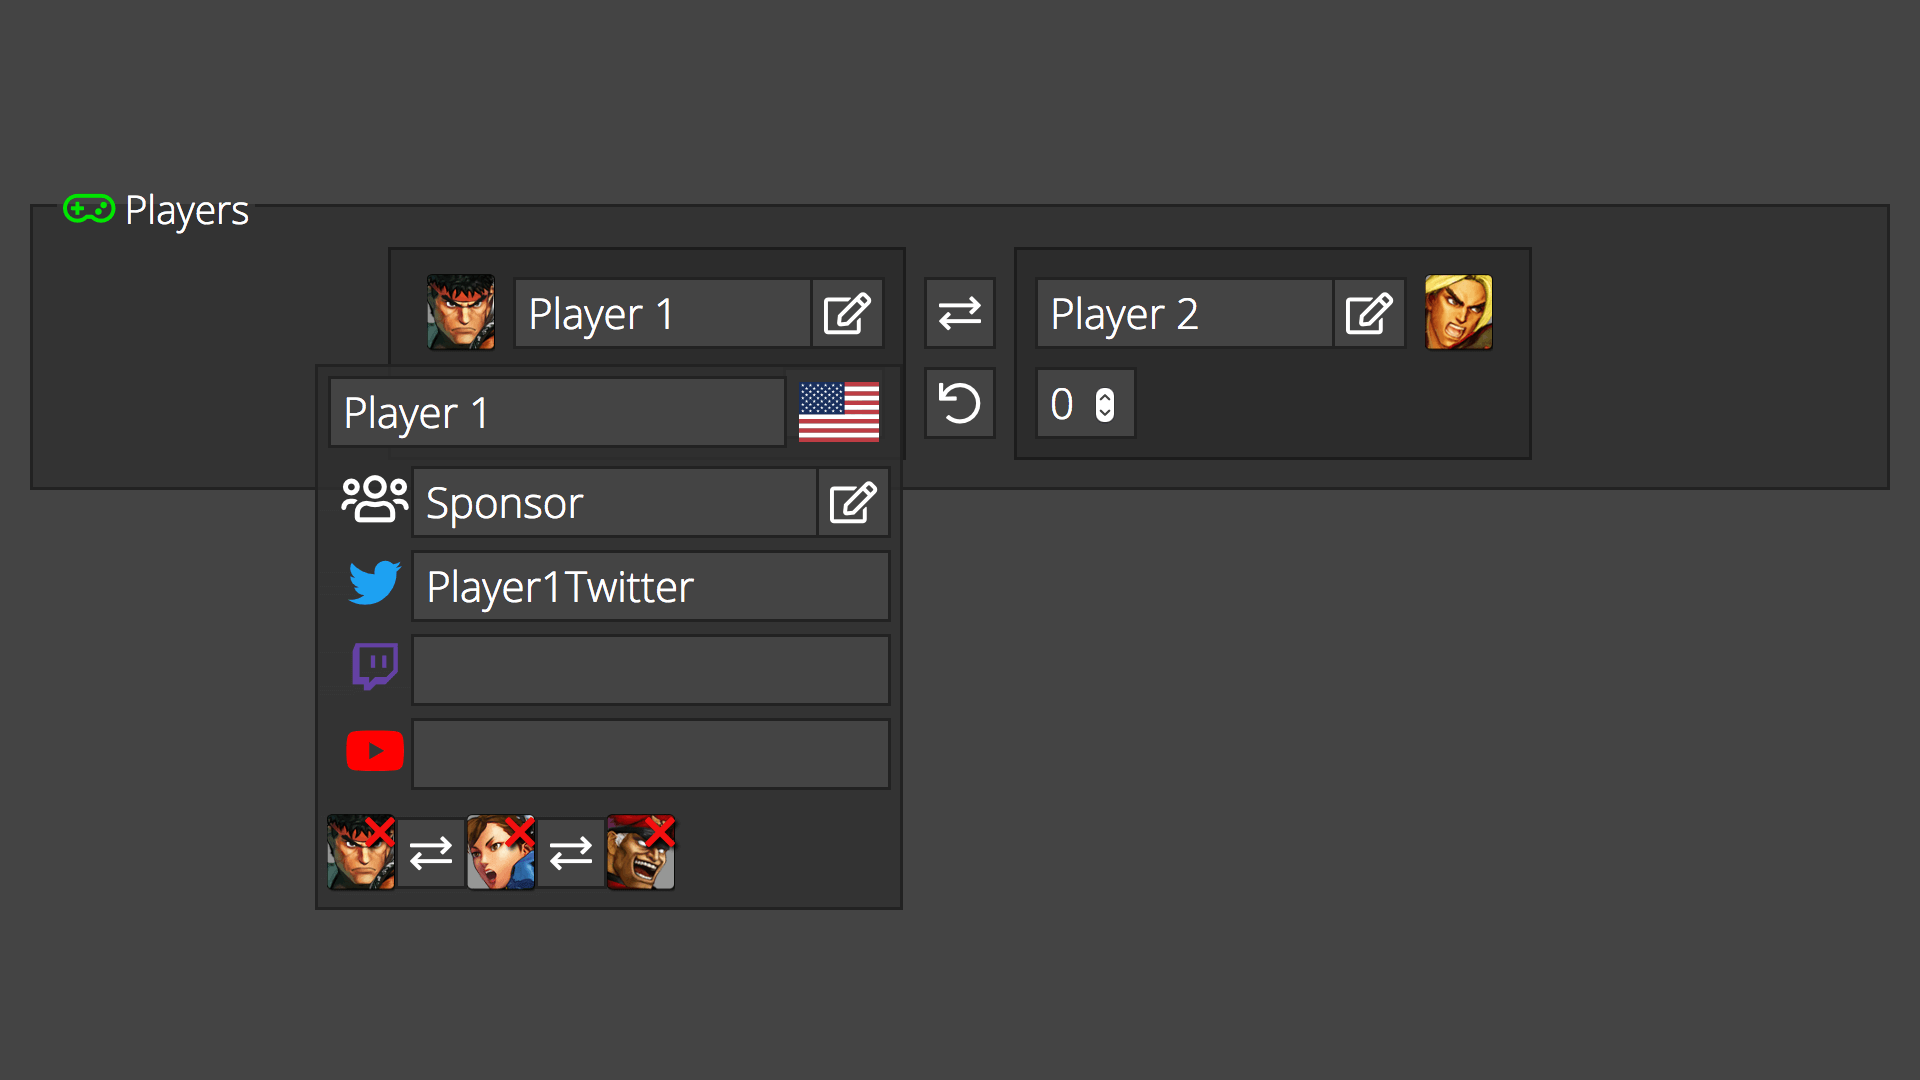This screenshot has height=1080, width=1920.
Task: Click the sponsor team people icon
Action: pos(375,499)
